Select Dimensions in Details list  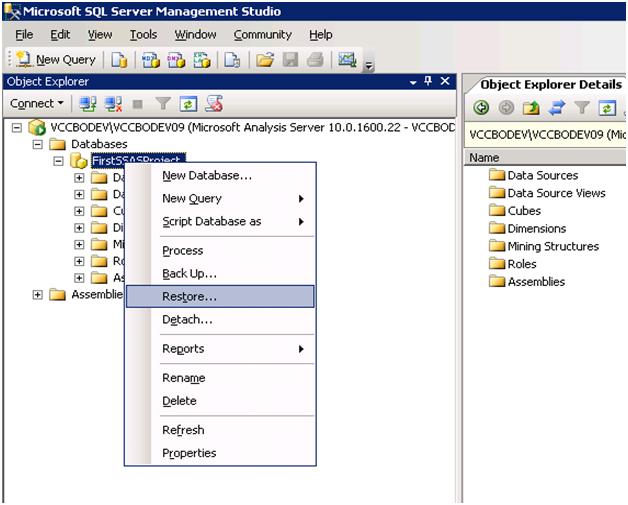(527, 228)
